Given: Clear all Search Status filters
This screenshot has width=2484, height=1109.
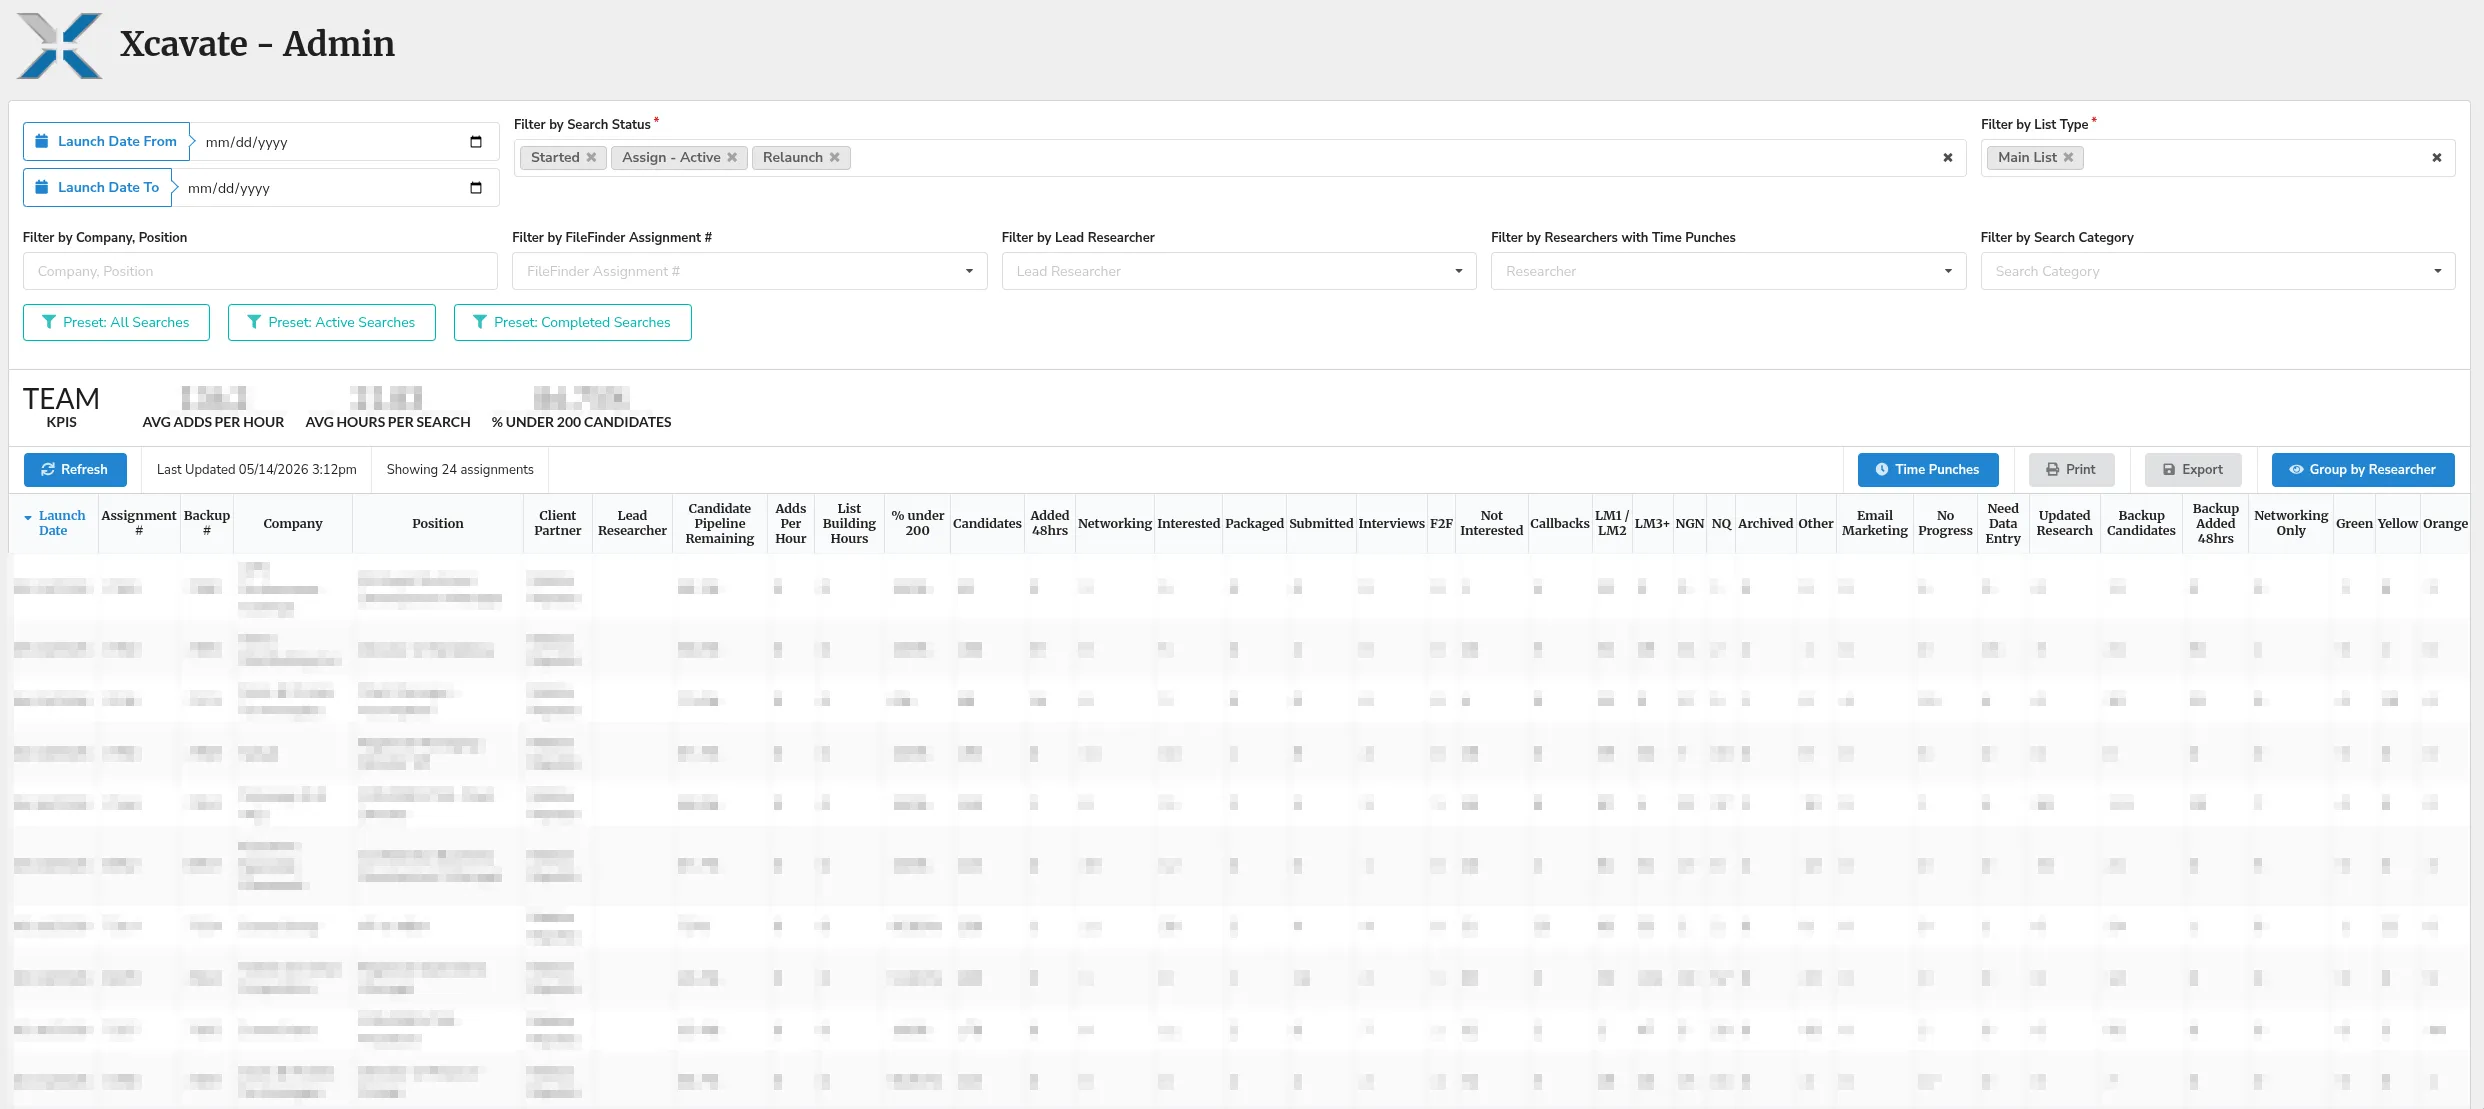Looking at the screenshot, I should tap(1947, 158).
